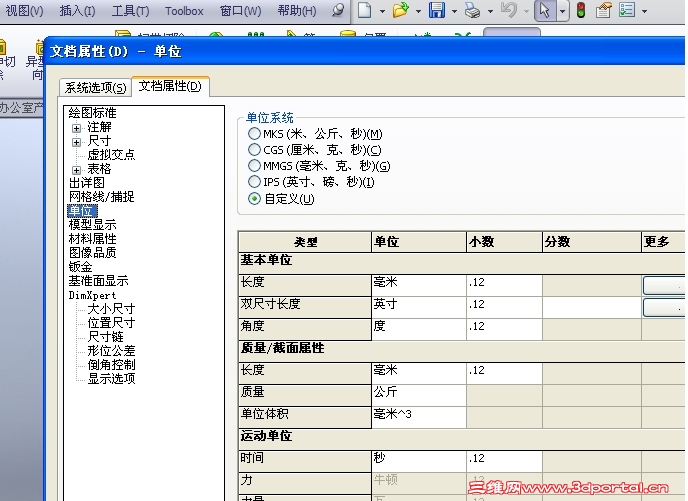688x501 pixels.
Task: Select 图像品质 in the tree
Action: (x=93, y=253)
